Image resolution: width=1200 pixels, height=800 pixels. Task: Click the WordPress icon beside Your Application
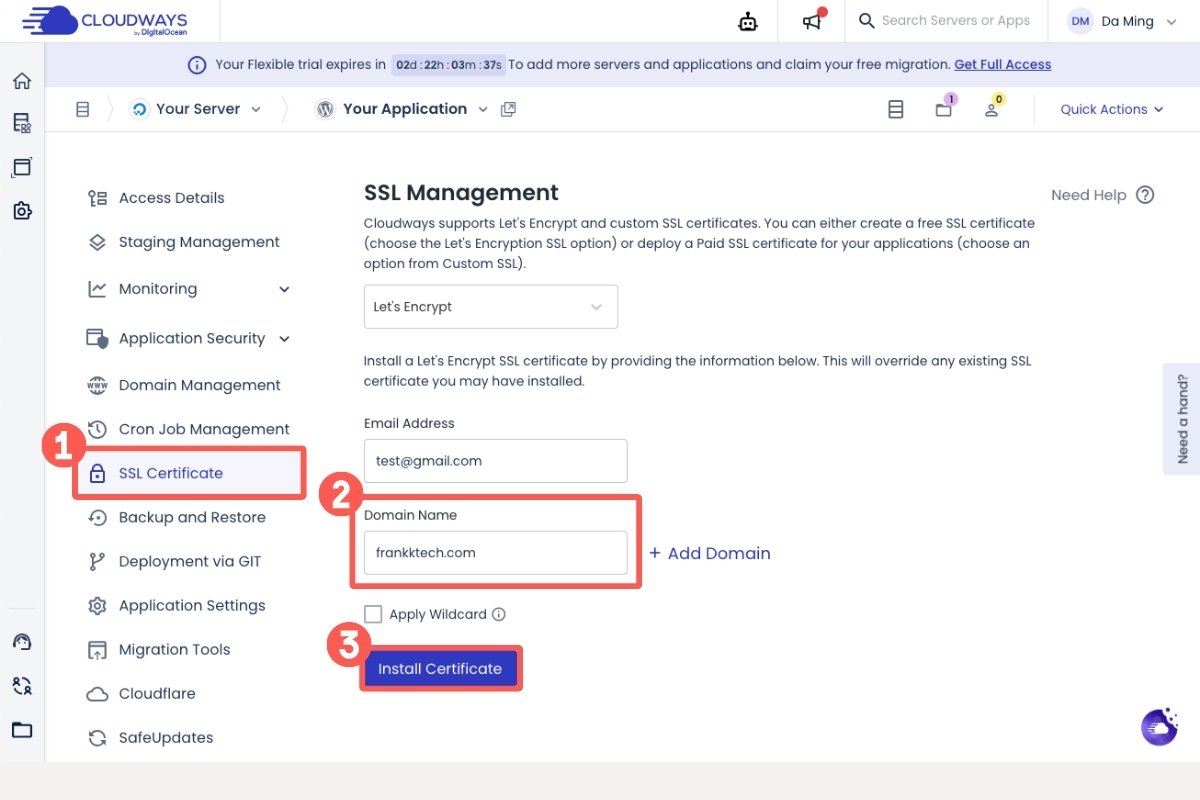(325, 109)
